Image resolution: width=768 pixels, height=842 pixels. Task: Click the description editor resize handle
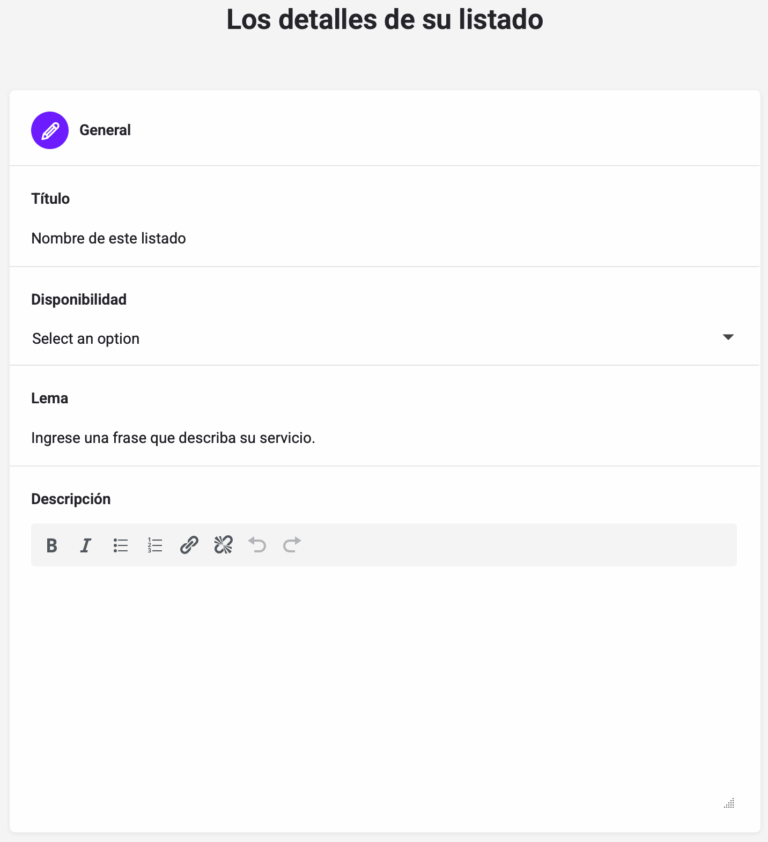[729, 803]
